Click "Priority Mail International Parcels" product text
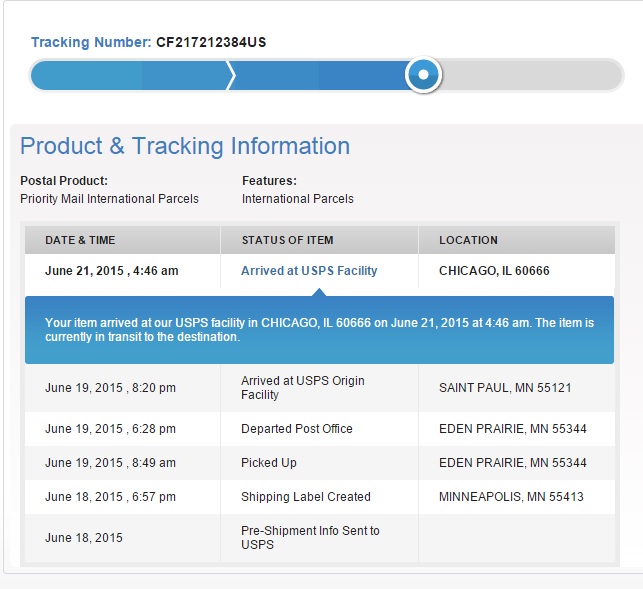Screen dimensions: 643x589 [109, 199]
